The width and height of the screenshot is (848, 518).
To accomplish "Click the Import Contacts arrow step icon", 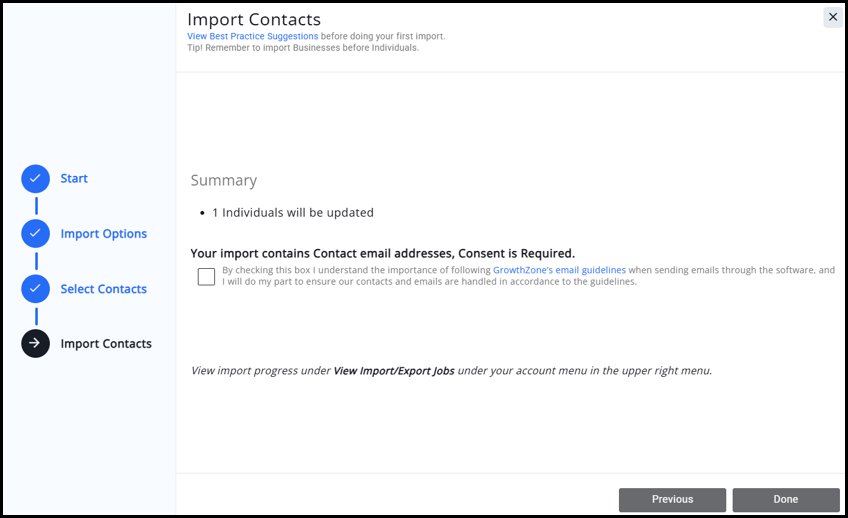I will click(x=35, y=344).
